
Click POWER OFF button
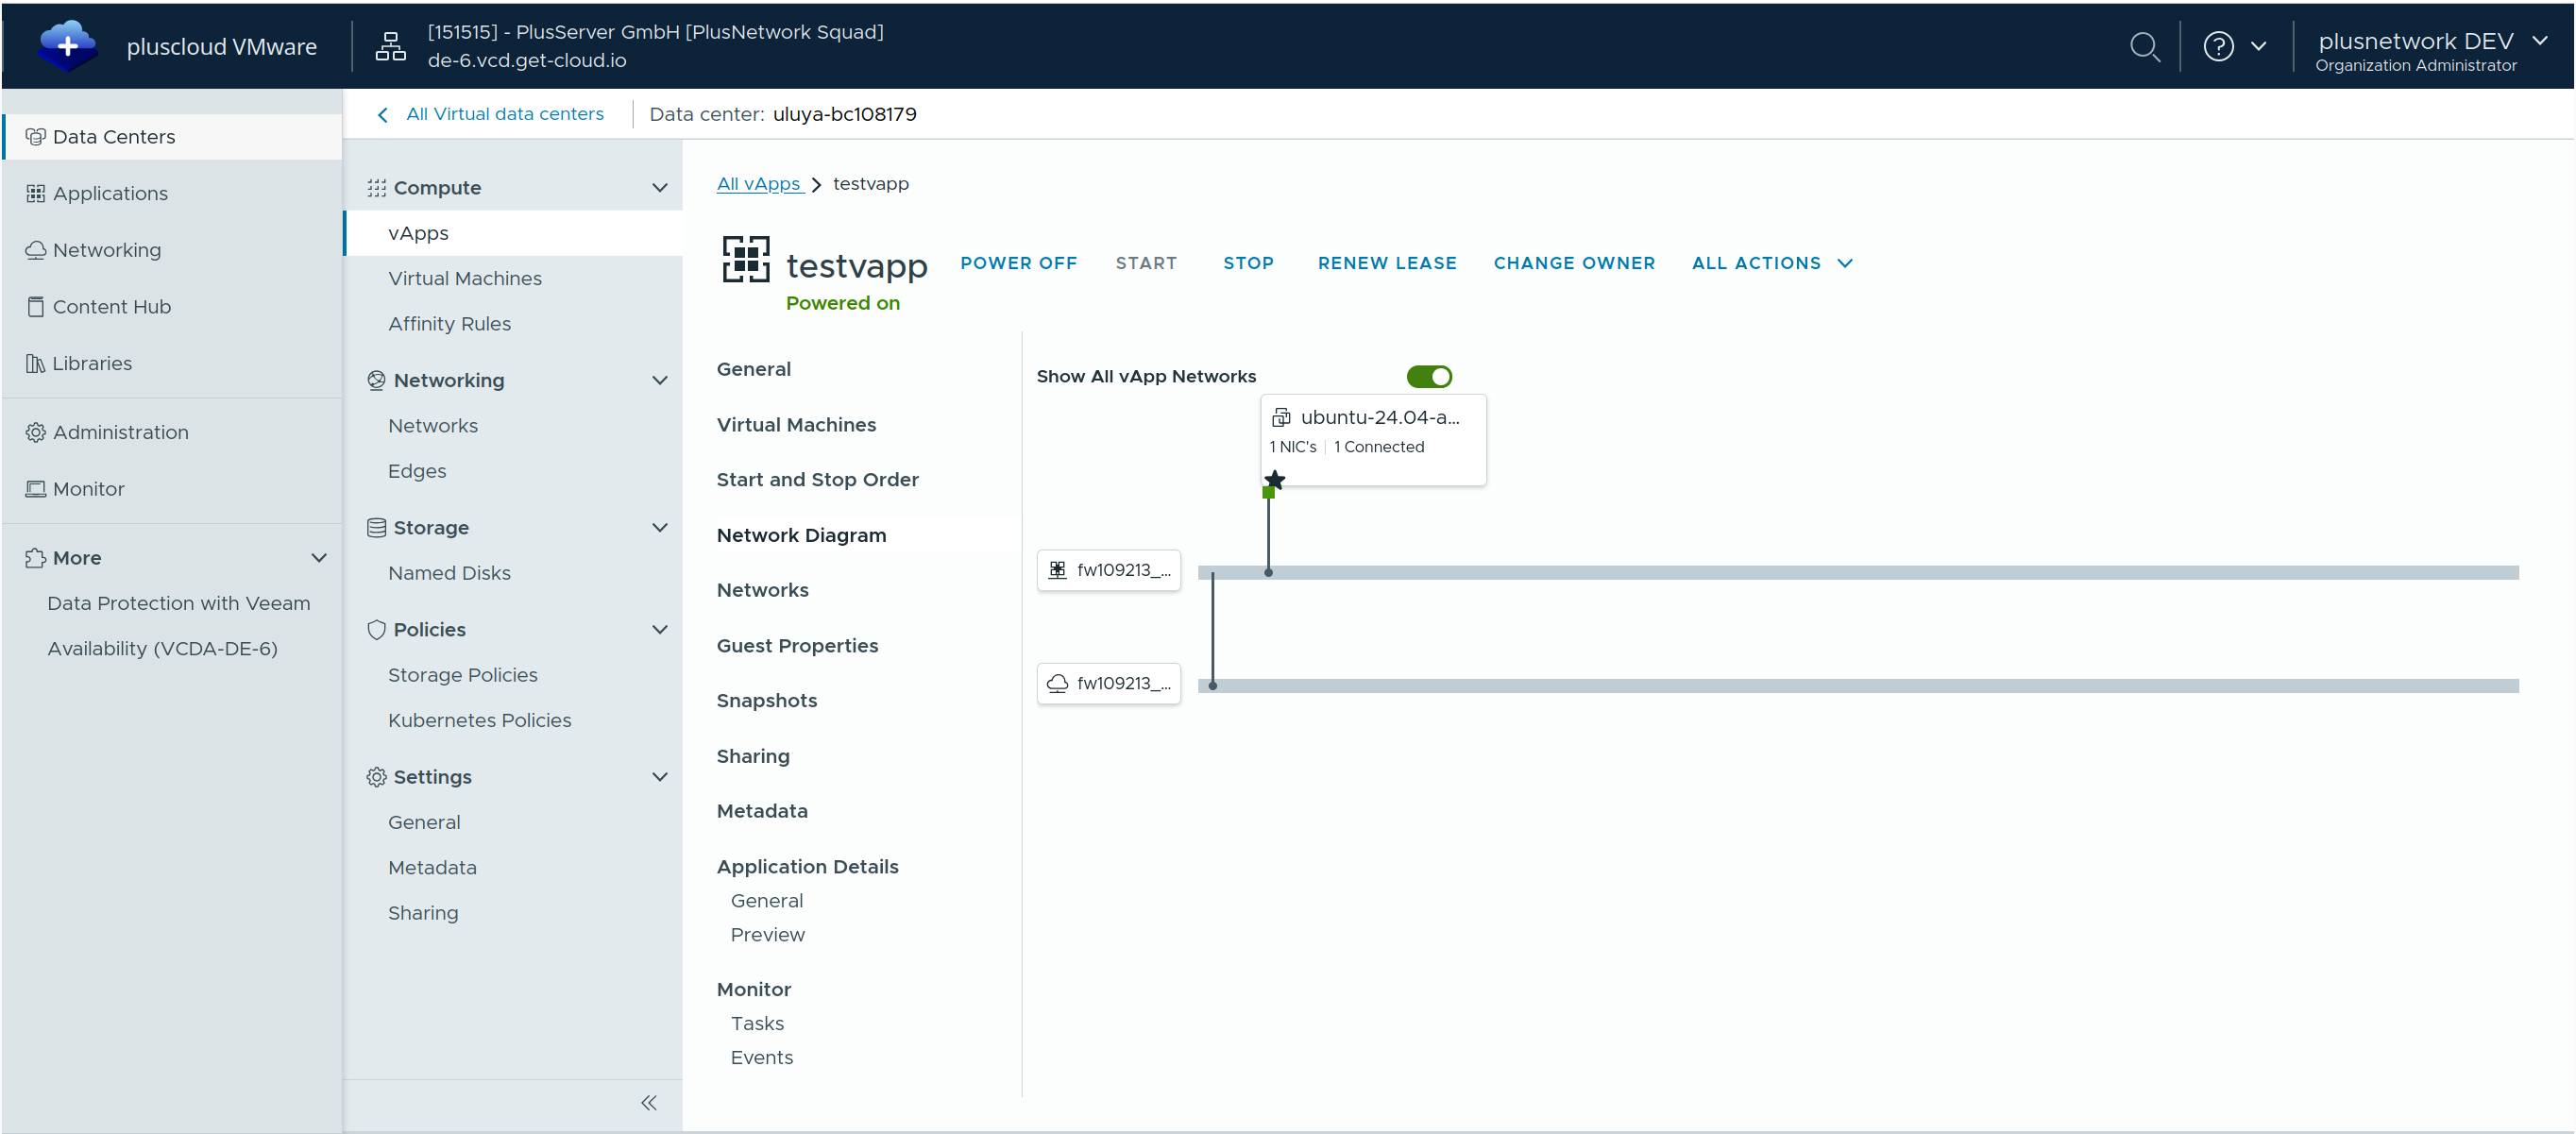point(1018,263)
